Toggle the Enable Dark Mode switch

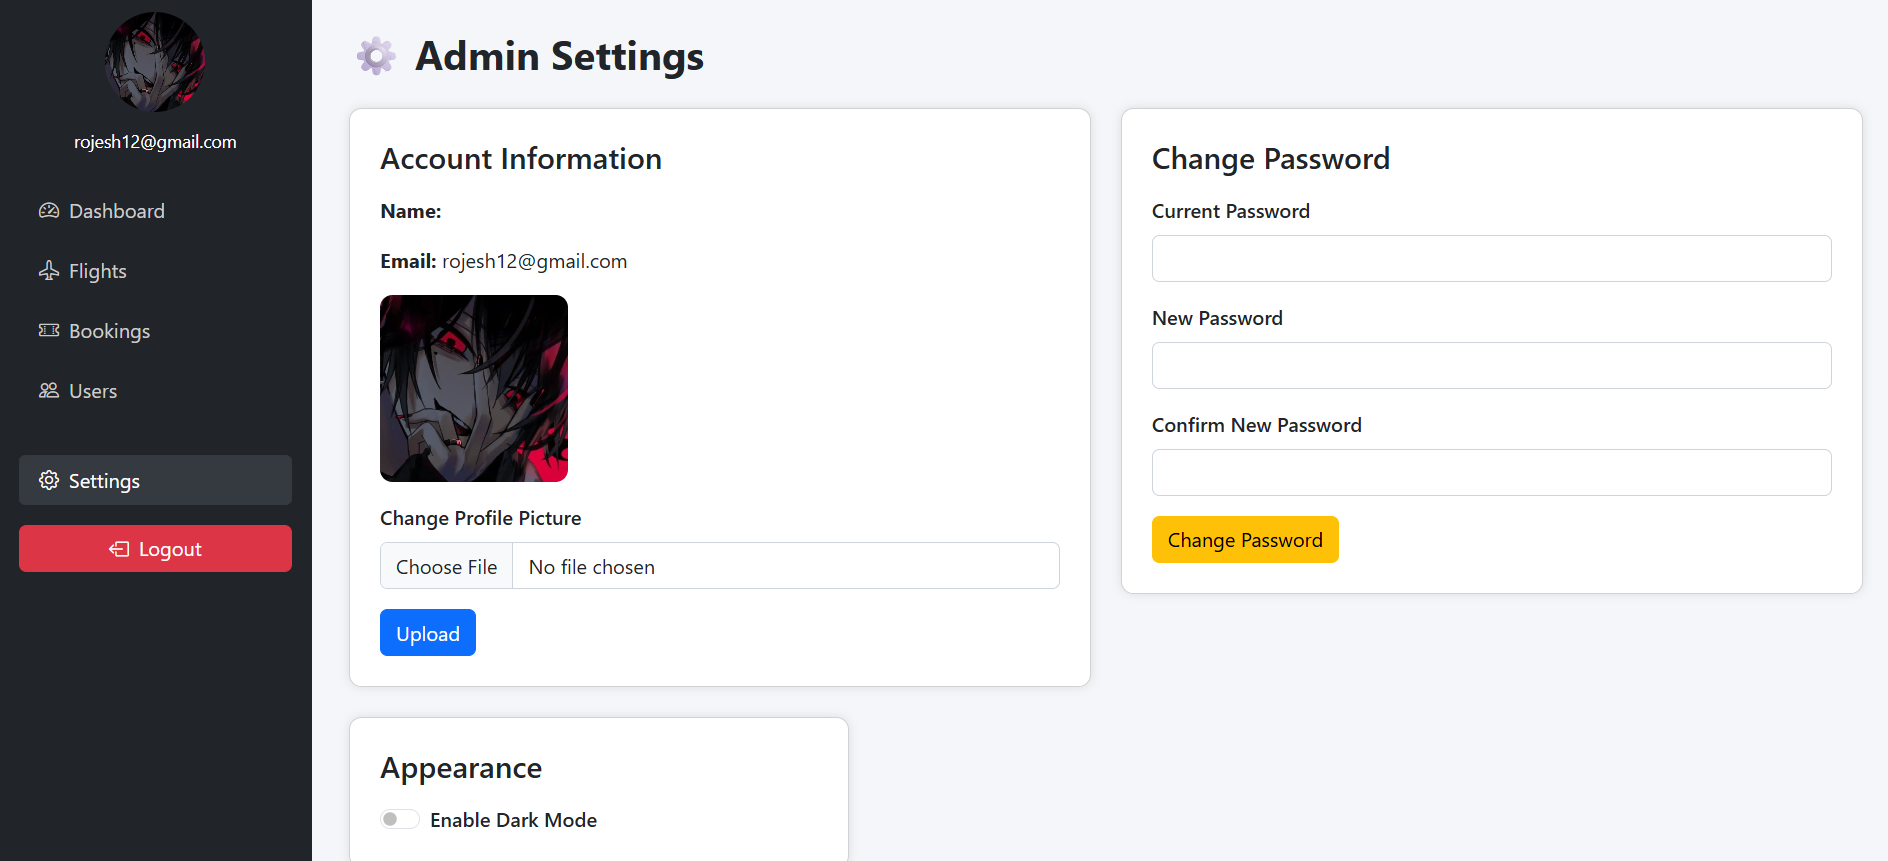[x=399, y=820]
